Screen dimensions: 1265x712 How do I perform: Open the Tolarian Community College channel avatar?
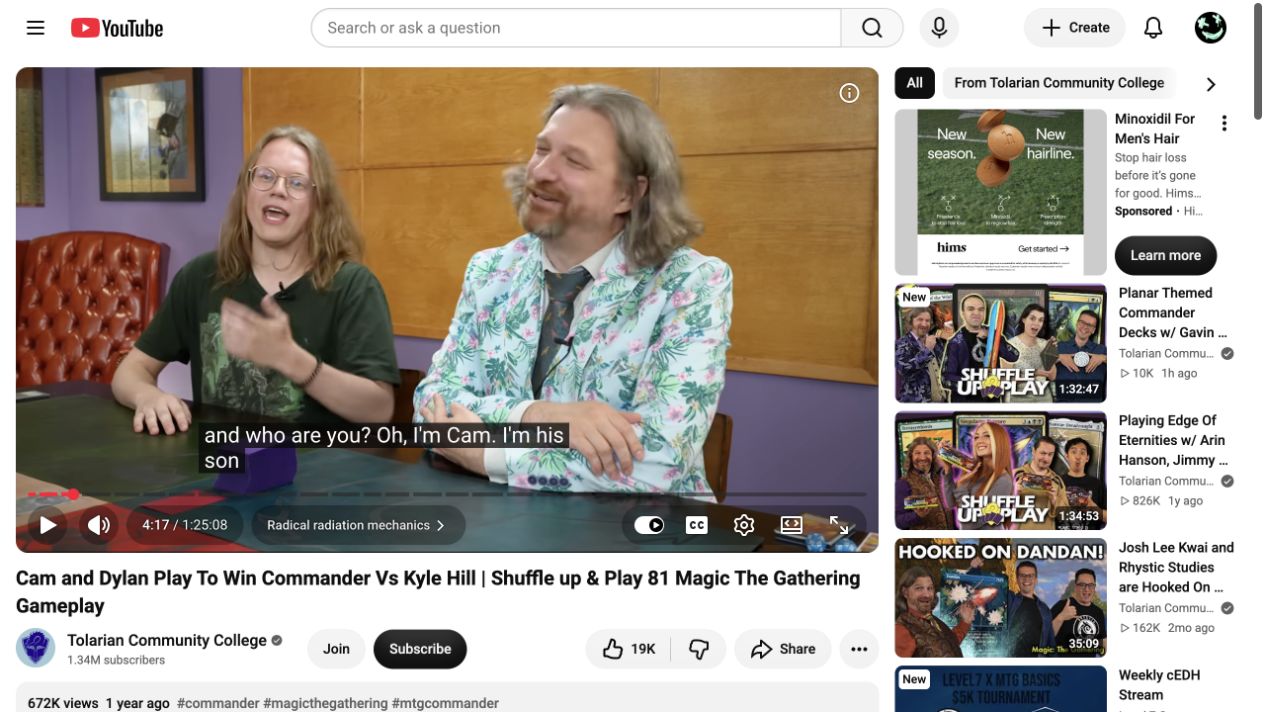tap(36, 648)
